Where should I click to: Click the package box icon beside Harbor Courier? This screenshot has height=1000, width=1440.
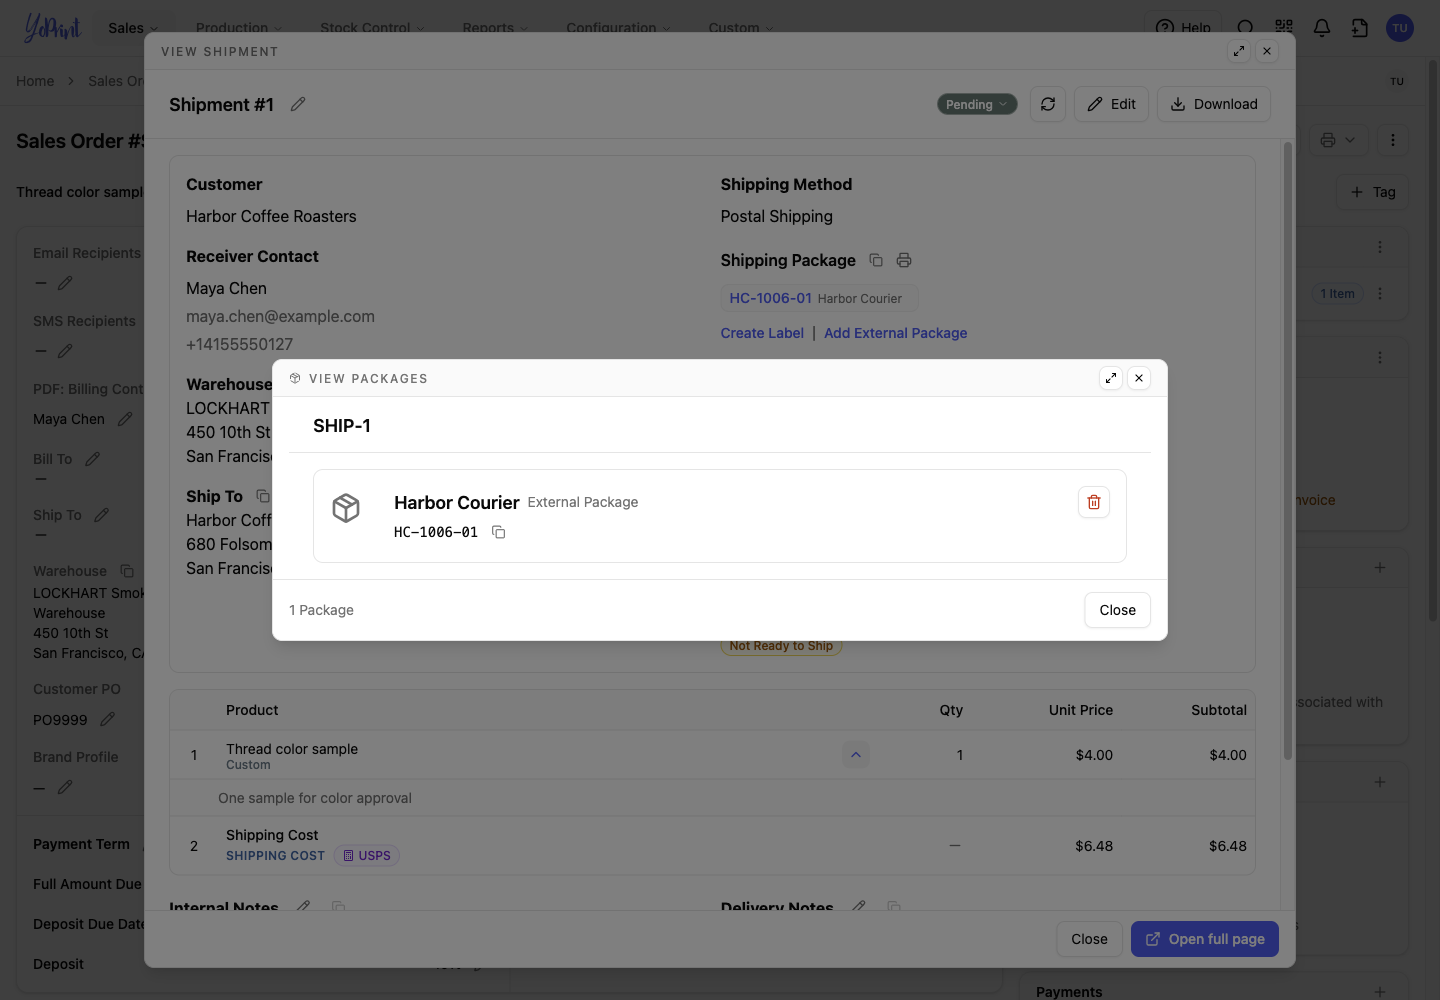coord(346,508)
